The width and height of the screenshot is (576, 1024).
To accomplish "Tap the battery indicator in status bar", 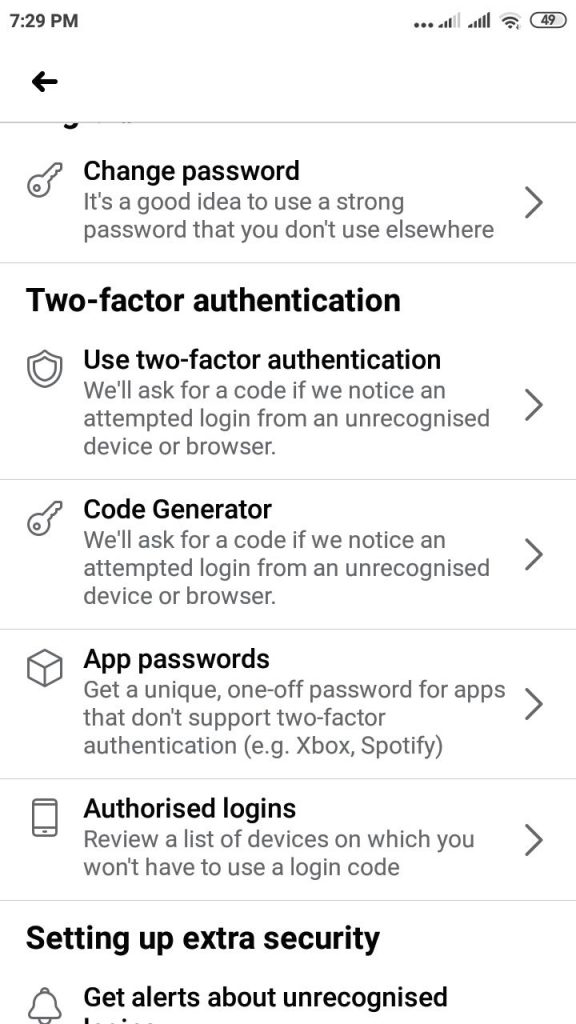I will click(x=548, y=21).
